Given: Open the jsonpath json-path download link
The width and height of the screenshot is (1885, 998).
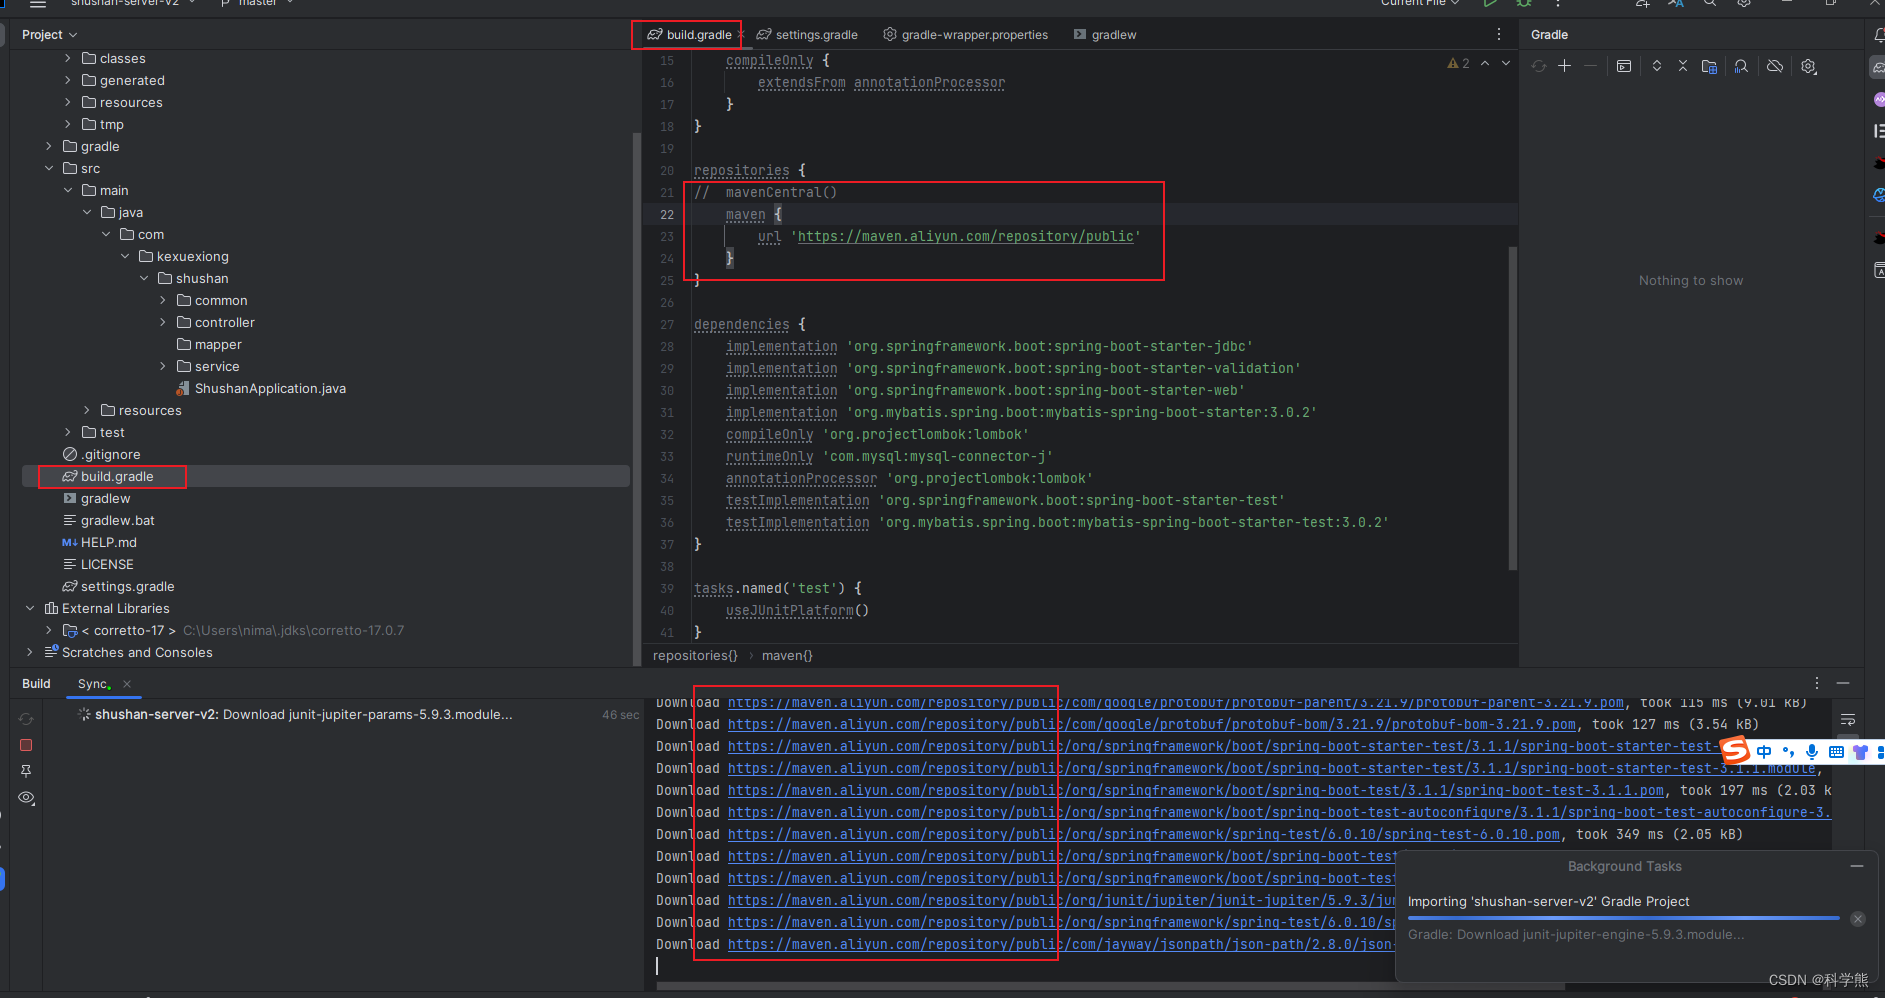Looking at the screenshot, I should [1061, 944].
